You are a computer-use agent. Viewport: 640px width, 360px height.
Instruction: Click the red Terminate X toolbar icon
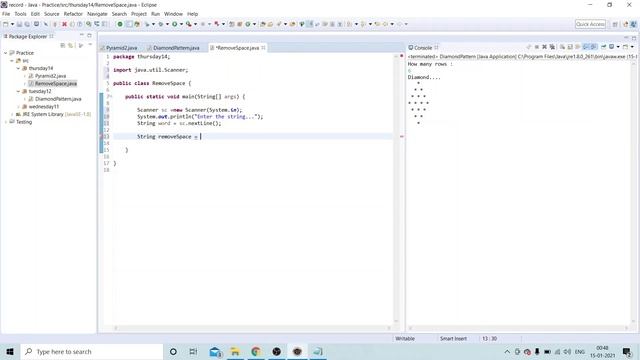64,24
